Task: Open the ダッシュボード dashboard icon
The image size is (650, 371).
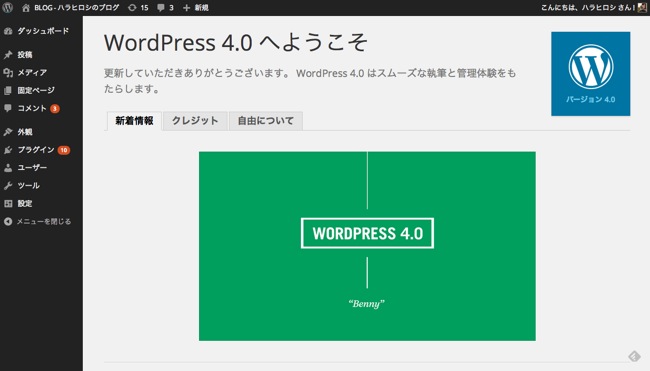Action: [8, 31]
